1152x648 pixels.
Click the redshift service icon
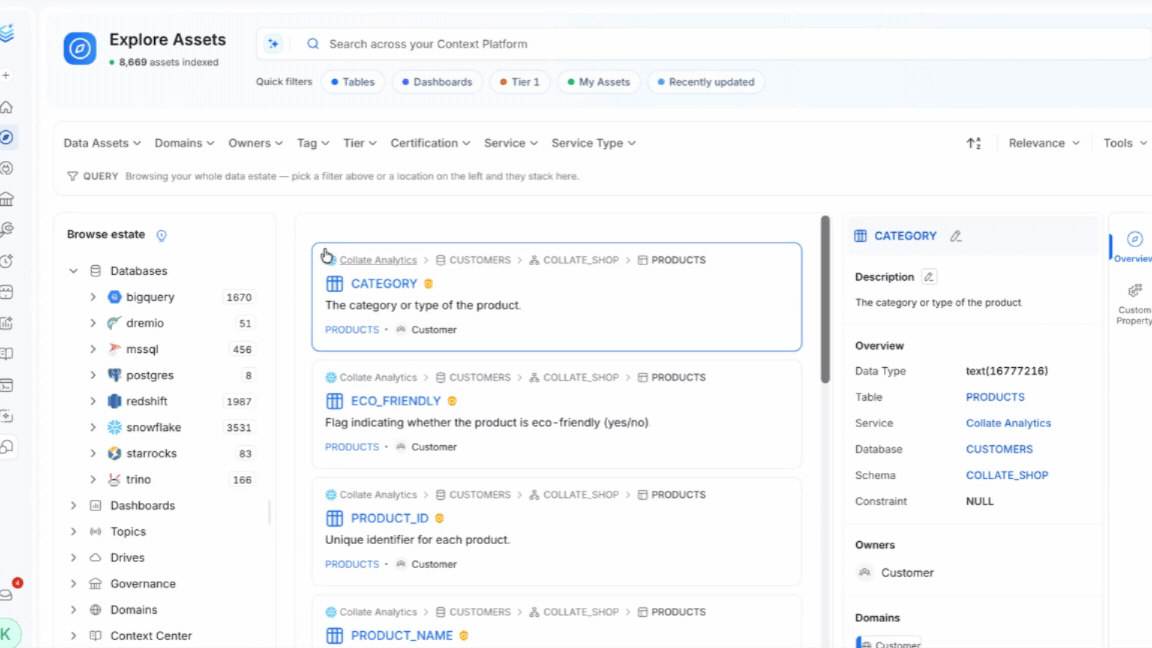pos(115,401)
